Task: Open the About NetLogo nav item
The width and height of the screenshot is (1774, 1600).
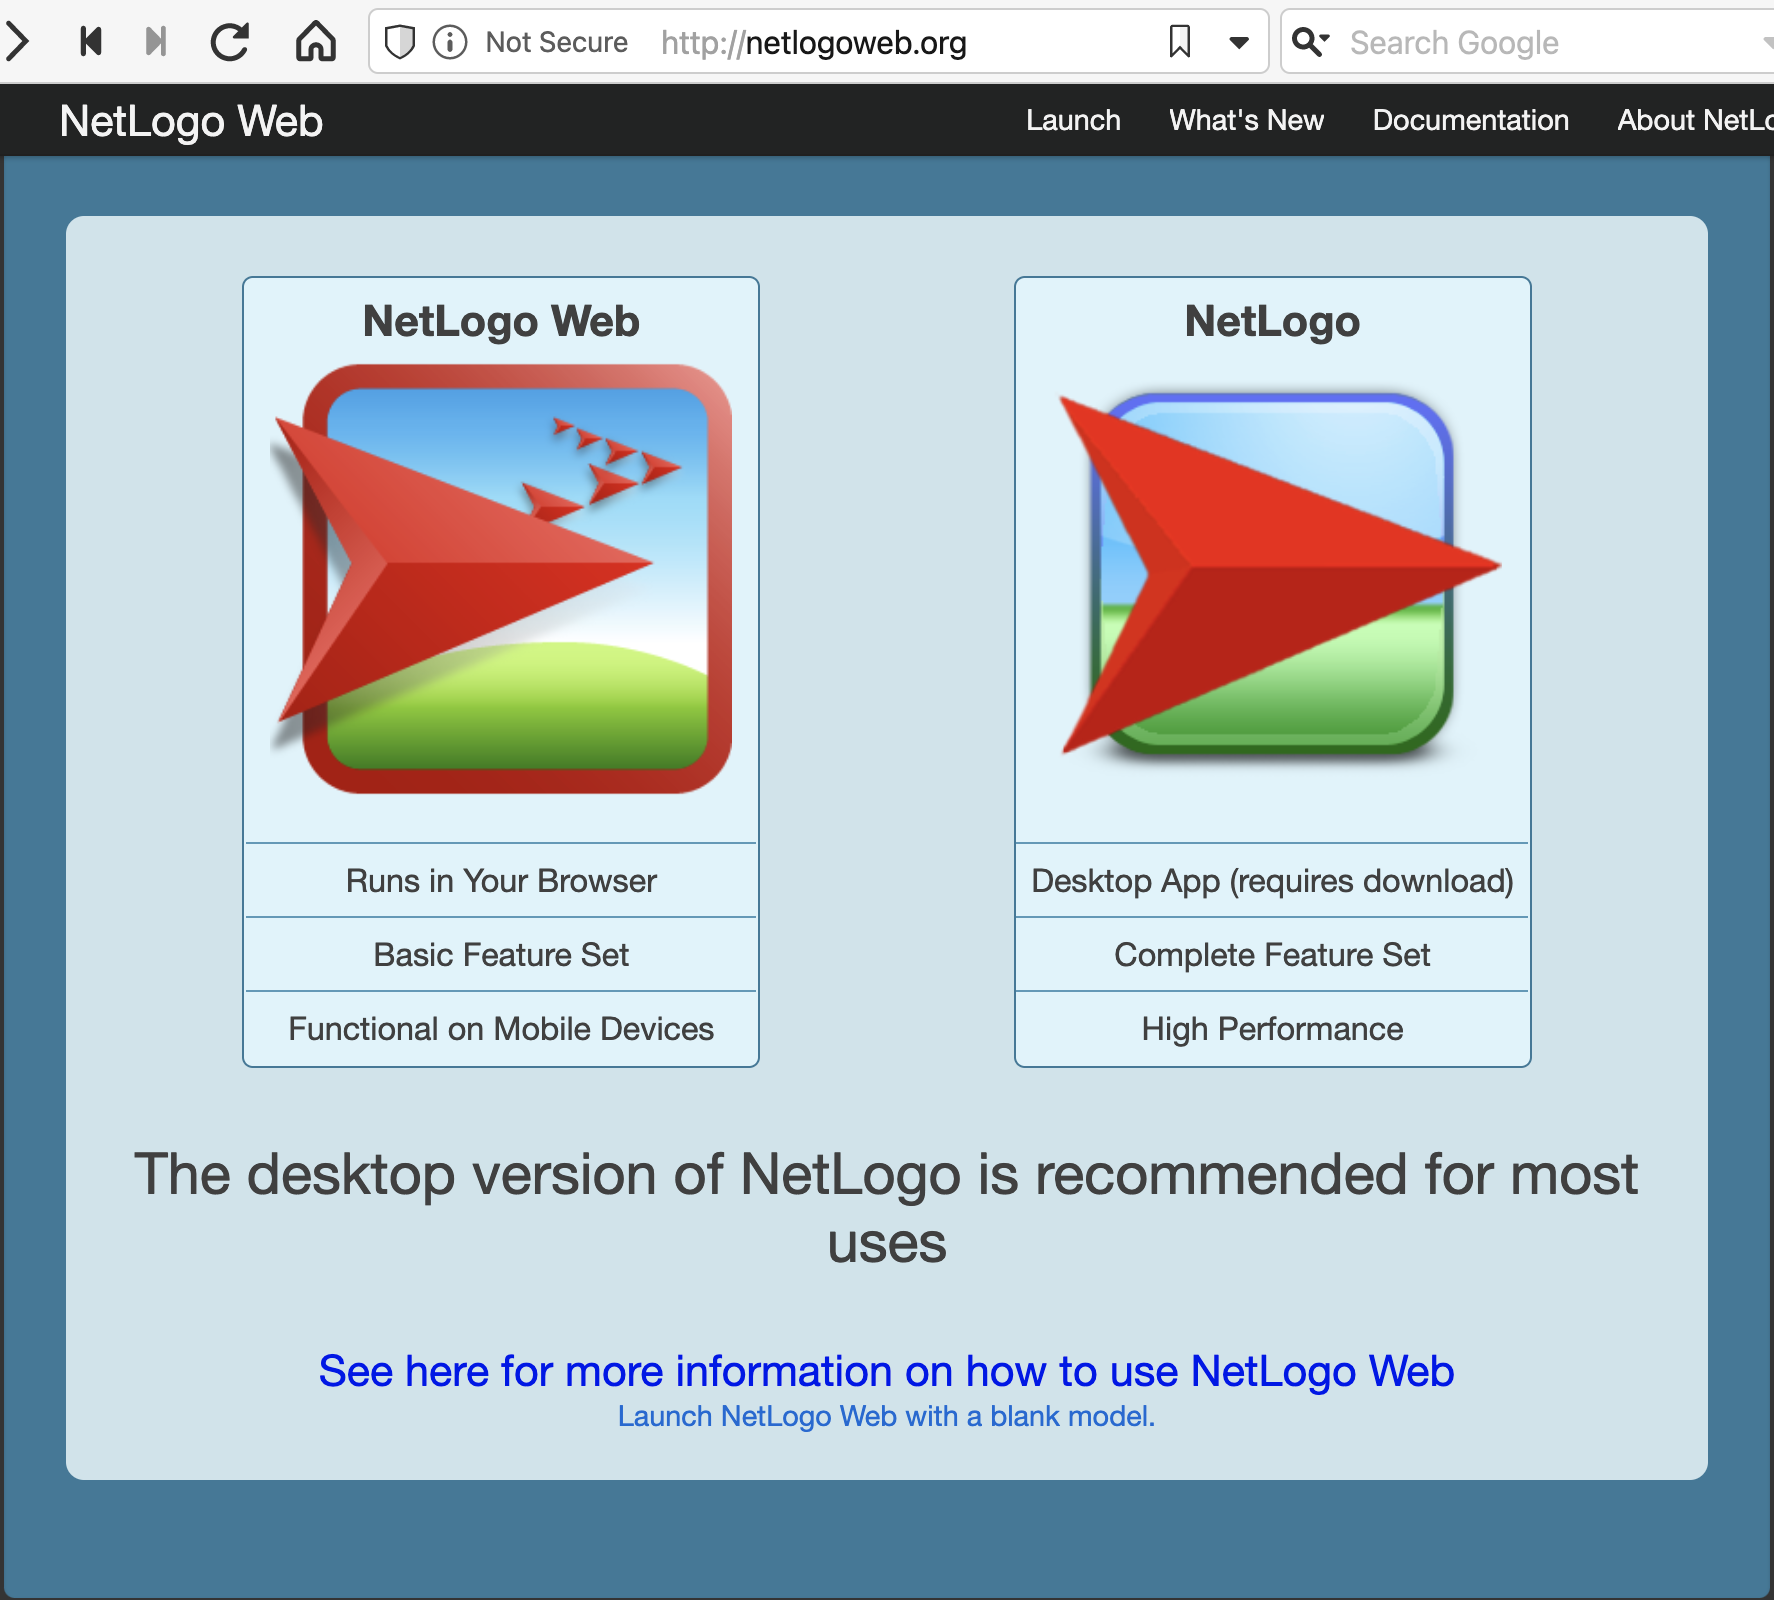Action: pos(1694,120)
